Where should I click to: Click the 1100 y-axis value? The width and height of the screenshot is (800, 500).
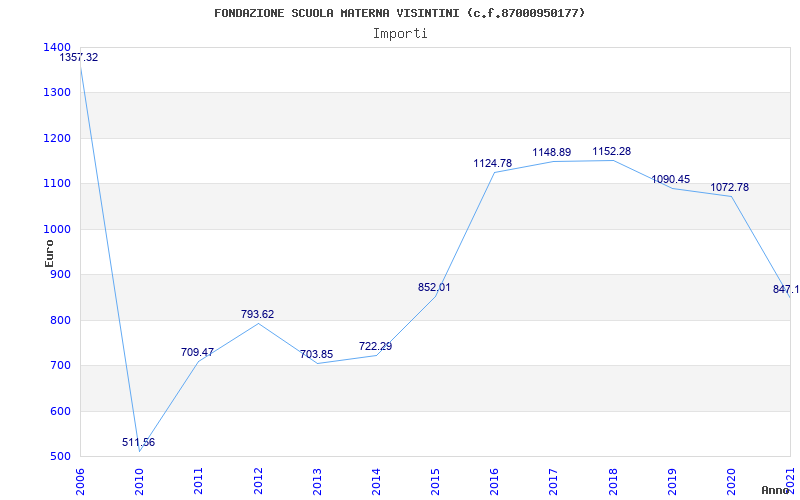point(57,184)
